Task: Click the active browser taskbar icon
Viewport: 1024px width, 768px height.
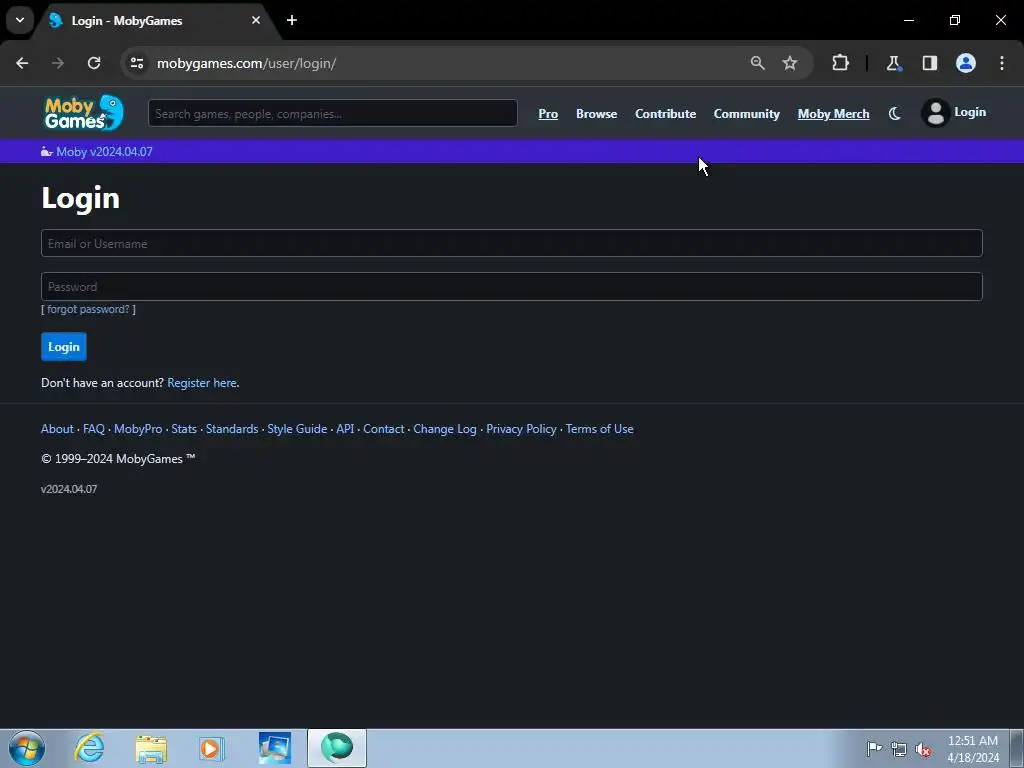Action: (x=336, y=748)
